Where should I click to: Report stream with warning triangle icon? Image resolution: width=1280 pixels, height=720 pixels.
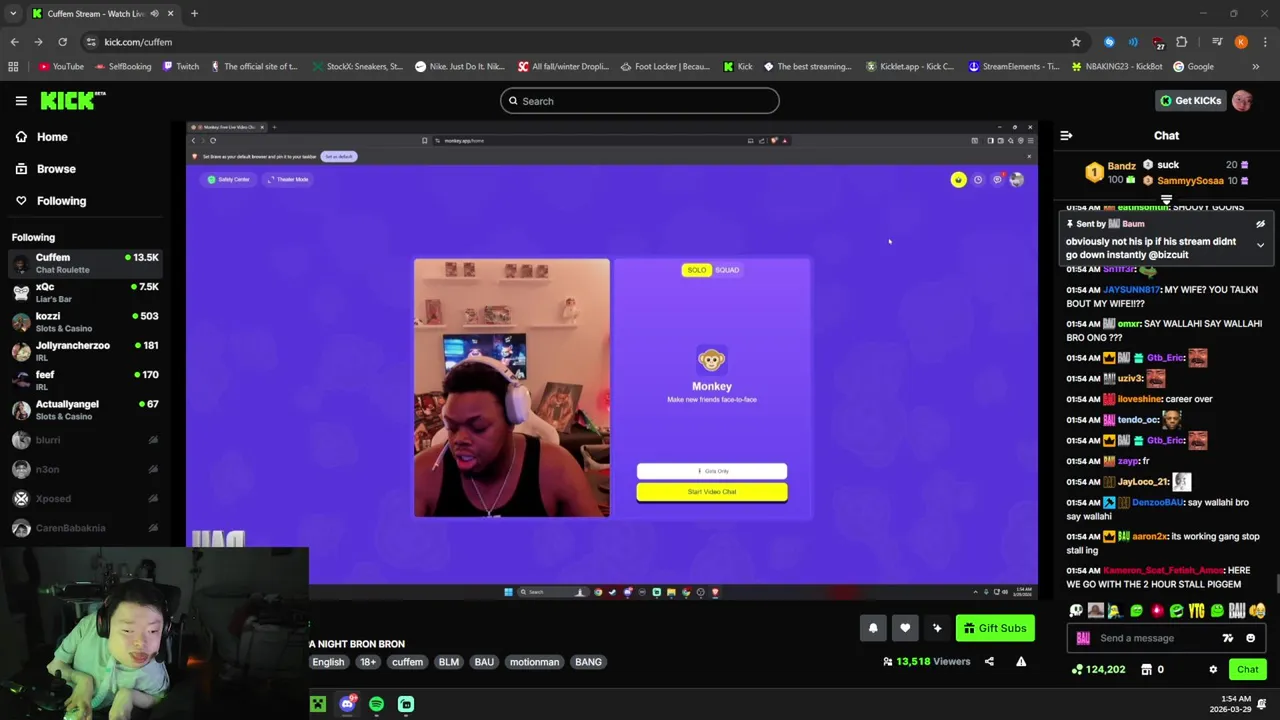tap(1021, 662)
